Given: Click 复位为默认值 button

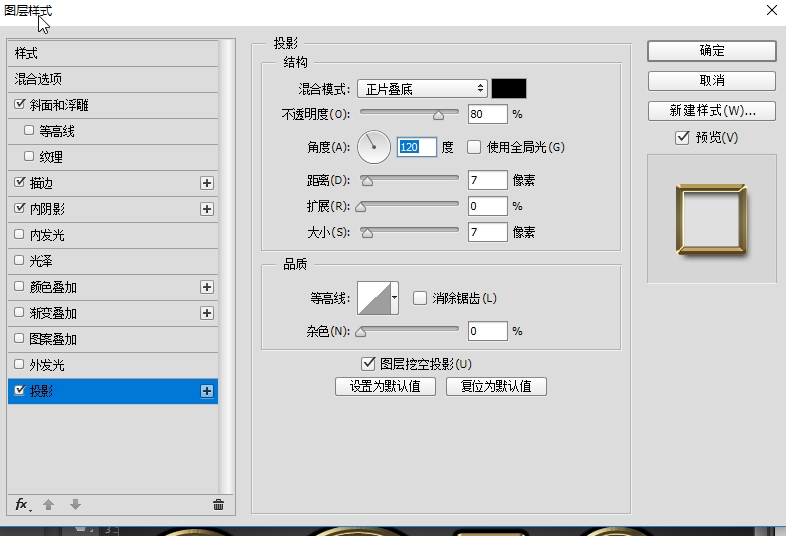Looking at the screenshot, I should 496,387.
